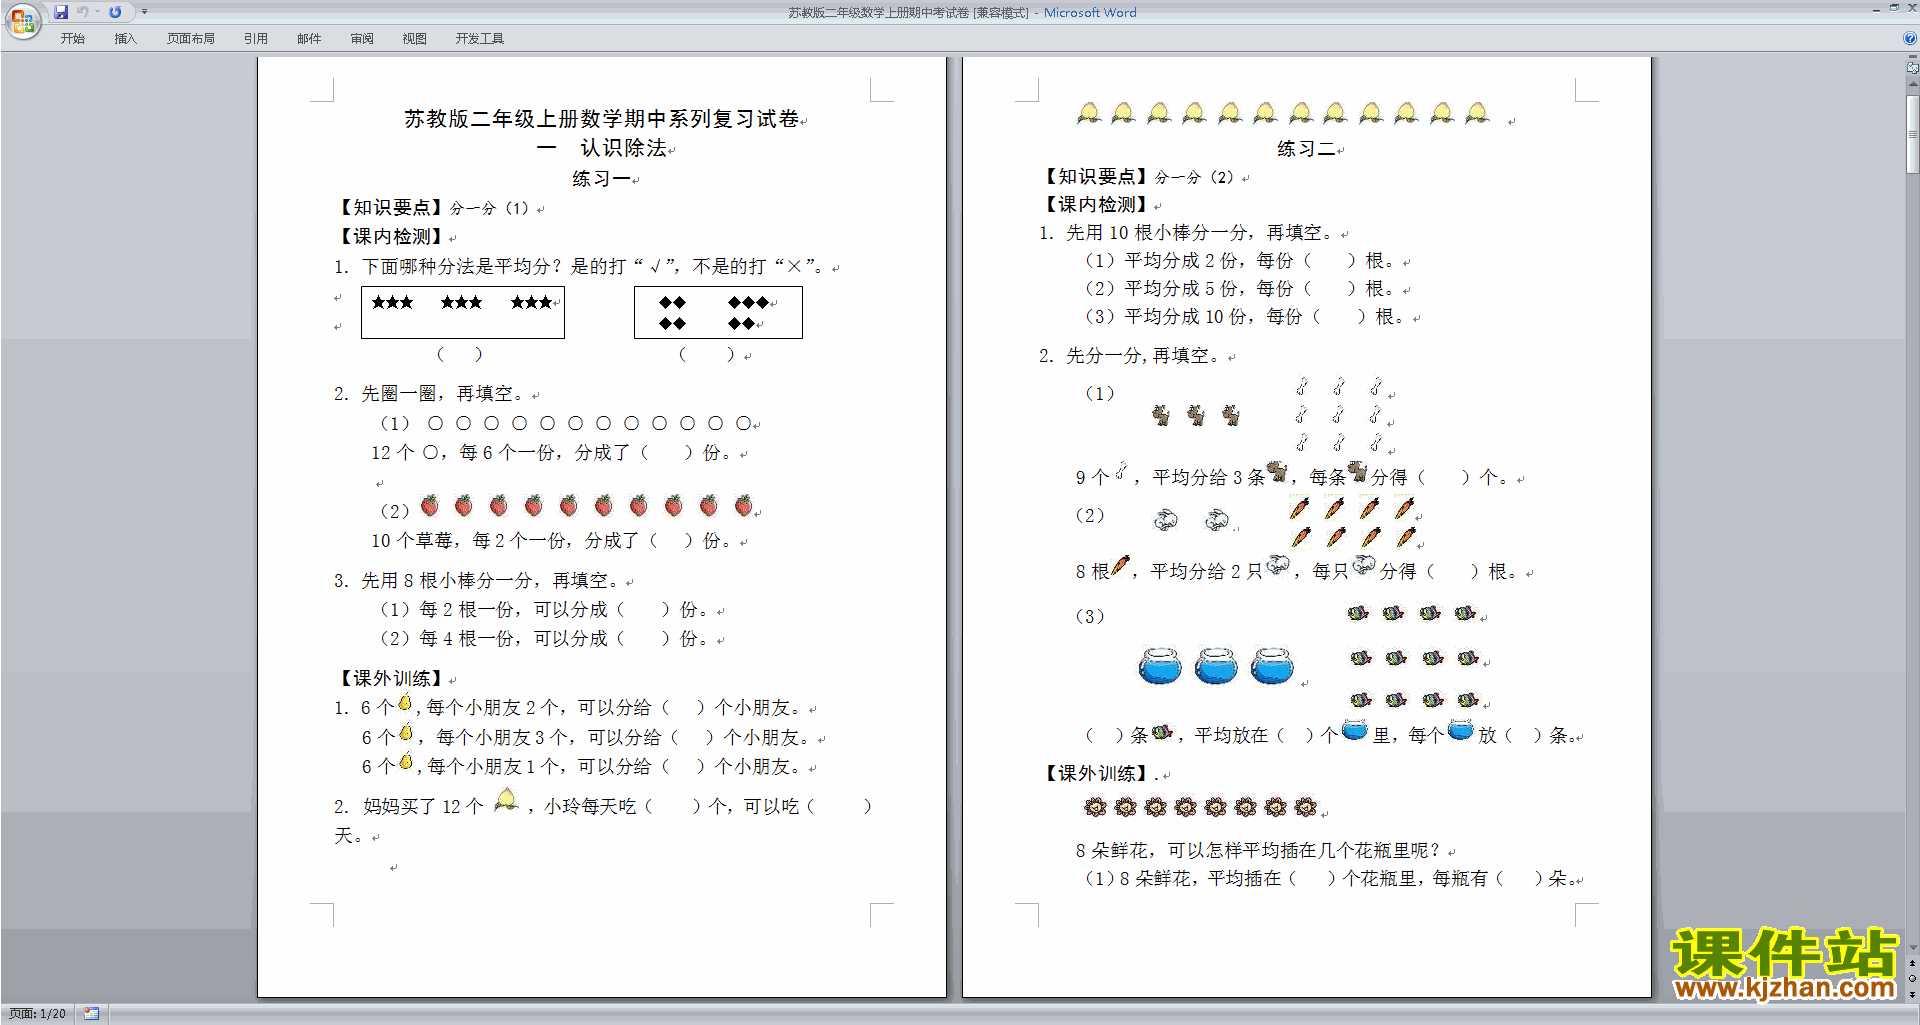Toggle the ruler view icon above scrollbar

click(x=1913, y=69)
